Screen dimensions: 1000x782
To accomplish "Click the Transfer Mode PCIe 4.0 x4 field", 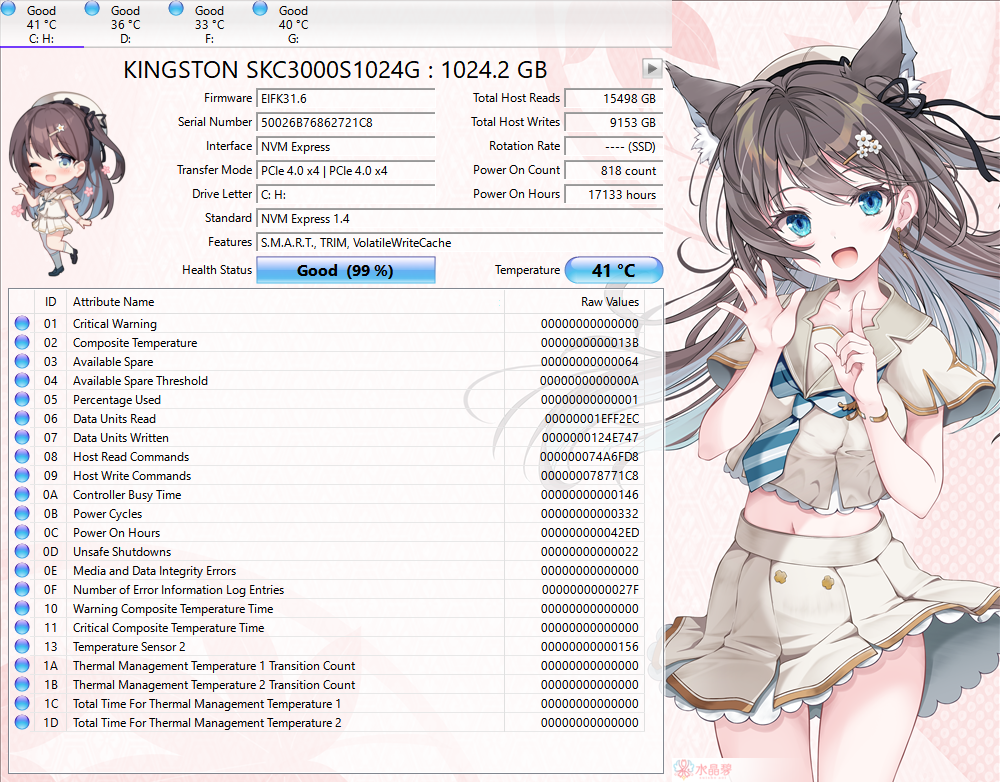I will coord(346,171).
